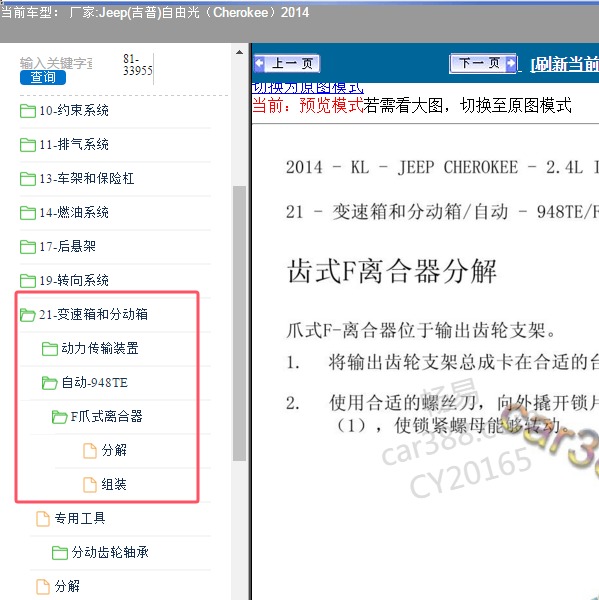This screenshot has width=599, height=600.
Task: Open 分动齿轮轴承 folder label
Action: click(110, 553)
